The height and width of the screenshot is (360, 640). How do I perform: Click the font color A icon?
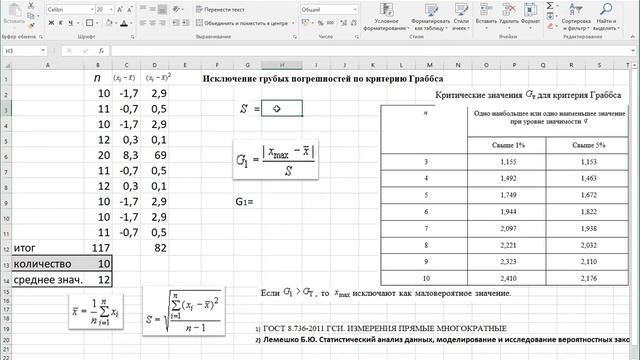click(124, 23)
